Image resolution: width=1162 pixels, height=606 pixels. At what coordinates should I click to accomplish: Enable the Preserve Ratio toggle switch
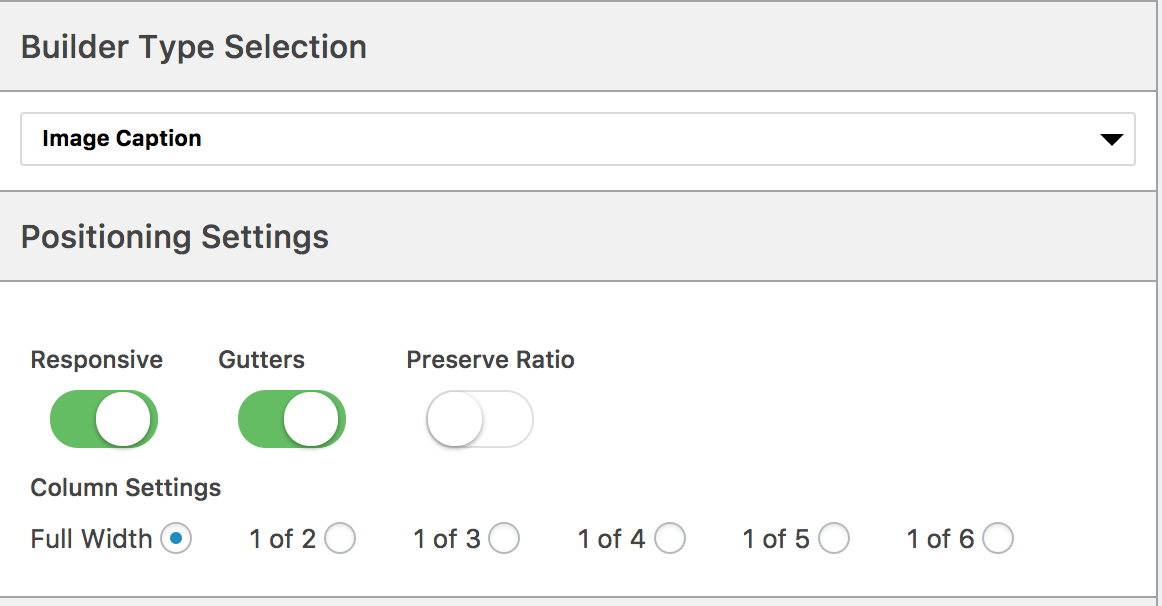point(479,419)
